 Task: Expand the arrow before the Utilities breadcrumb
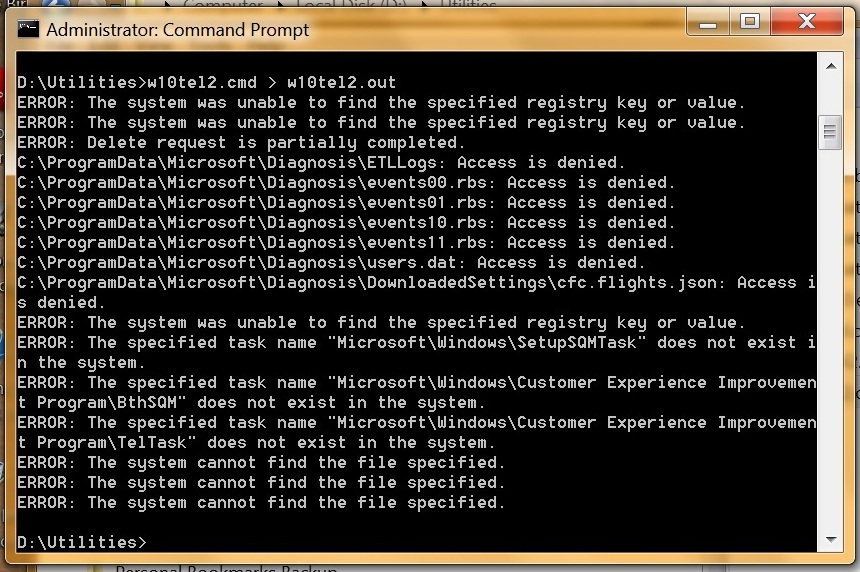[x=423, y=5]
